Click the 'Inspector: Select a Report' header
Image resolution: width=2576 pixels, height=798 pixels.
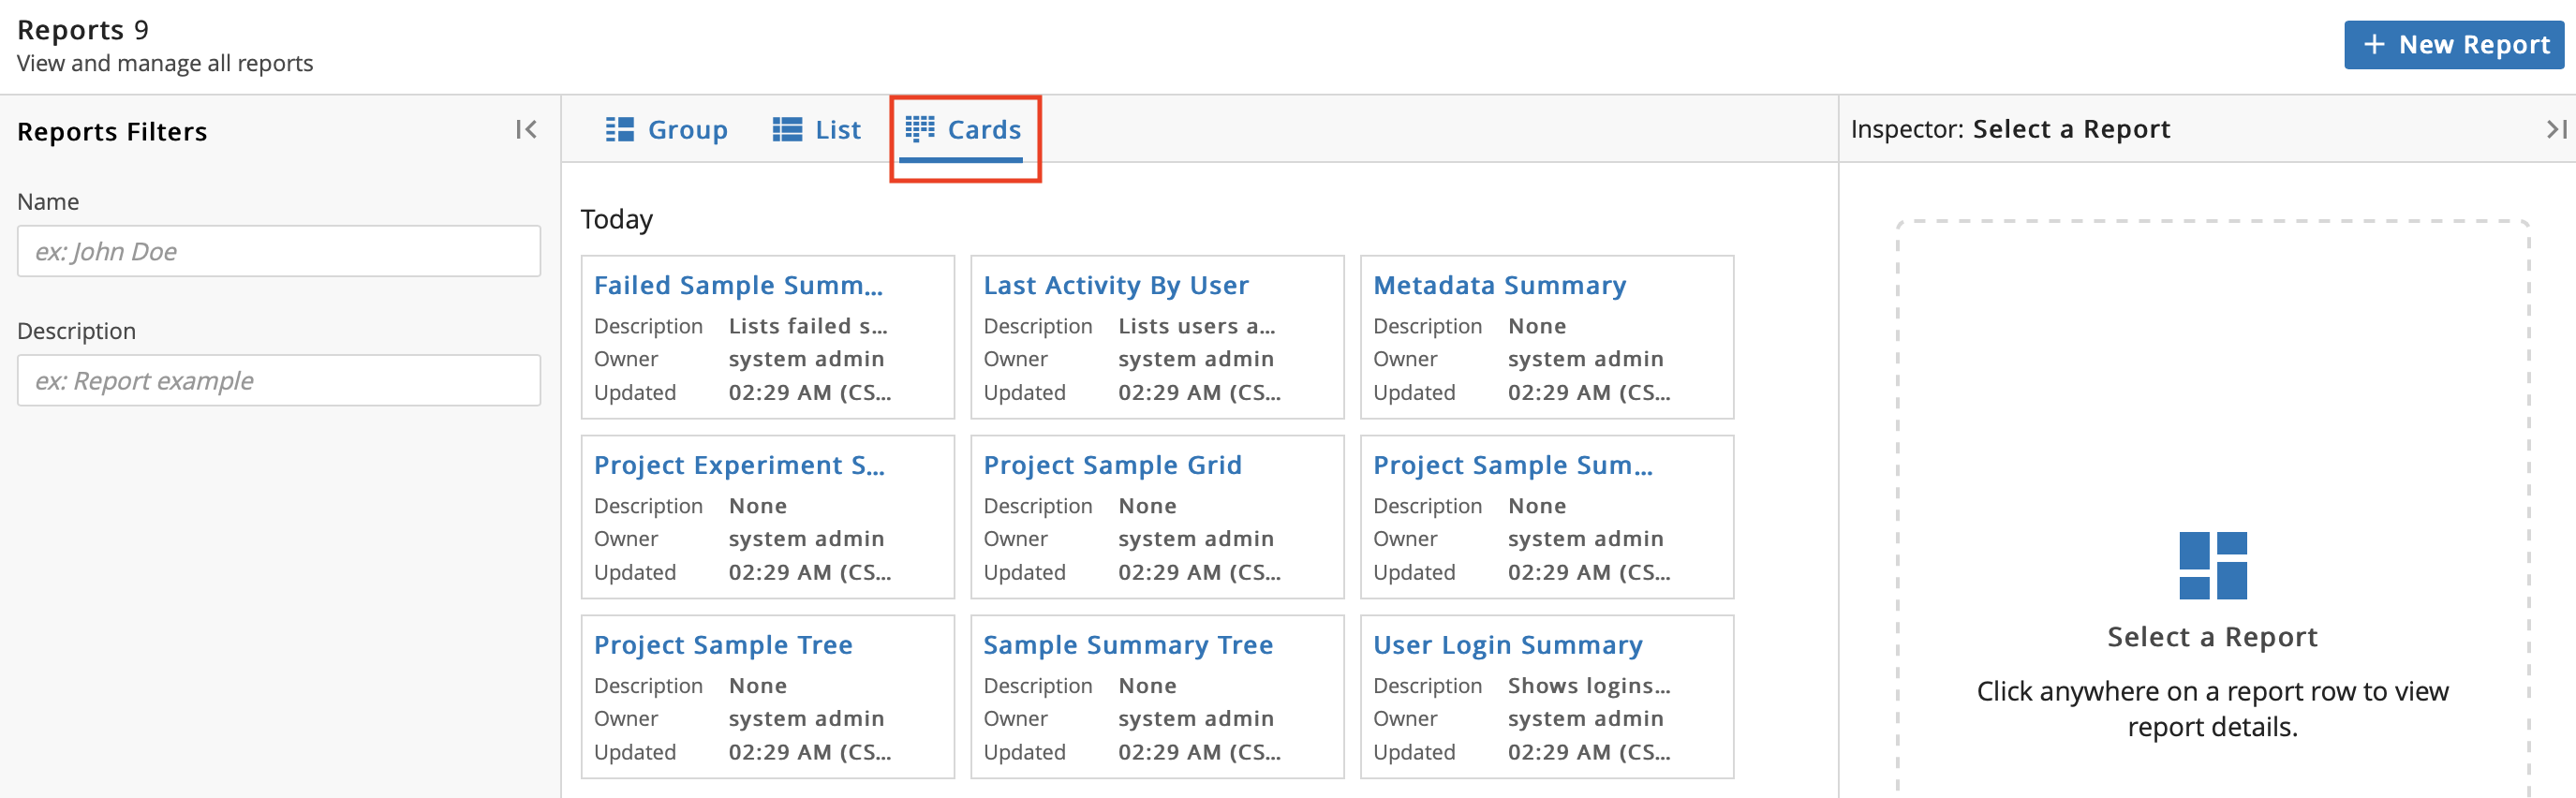(x=2010, y=129)
